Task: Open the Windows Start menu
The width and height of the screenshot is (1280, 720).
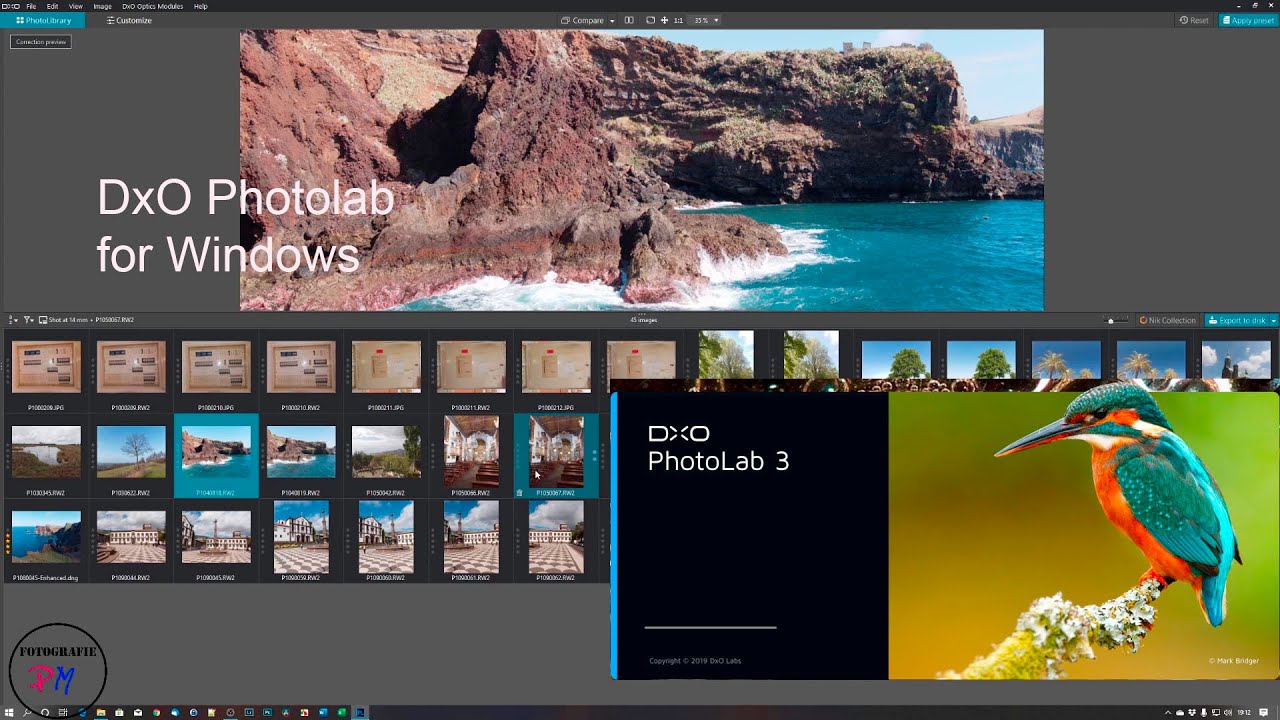Action: [x=9, y=712]
